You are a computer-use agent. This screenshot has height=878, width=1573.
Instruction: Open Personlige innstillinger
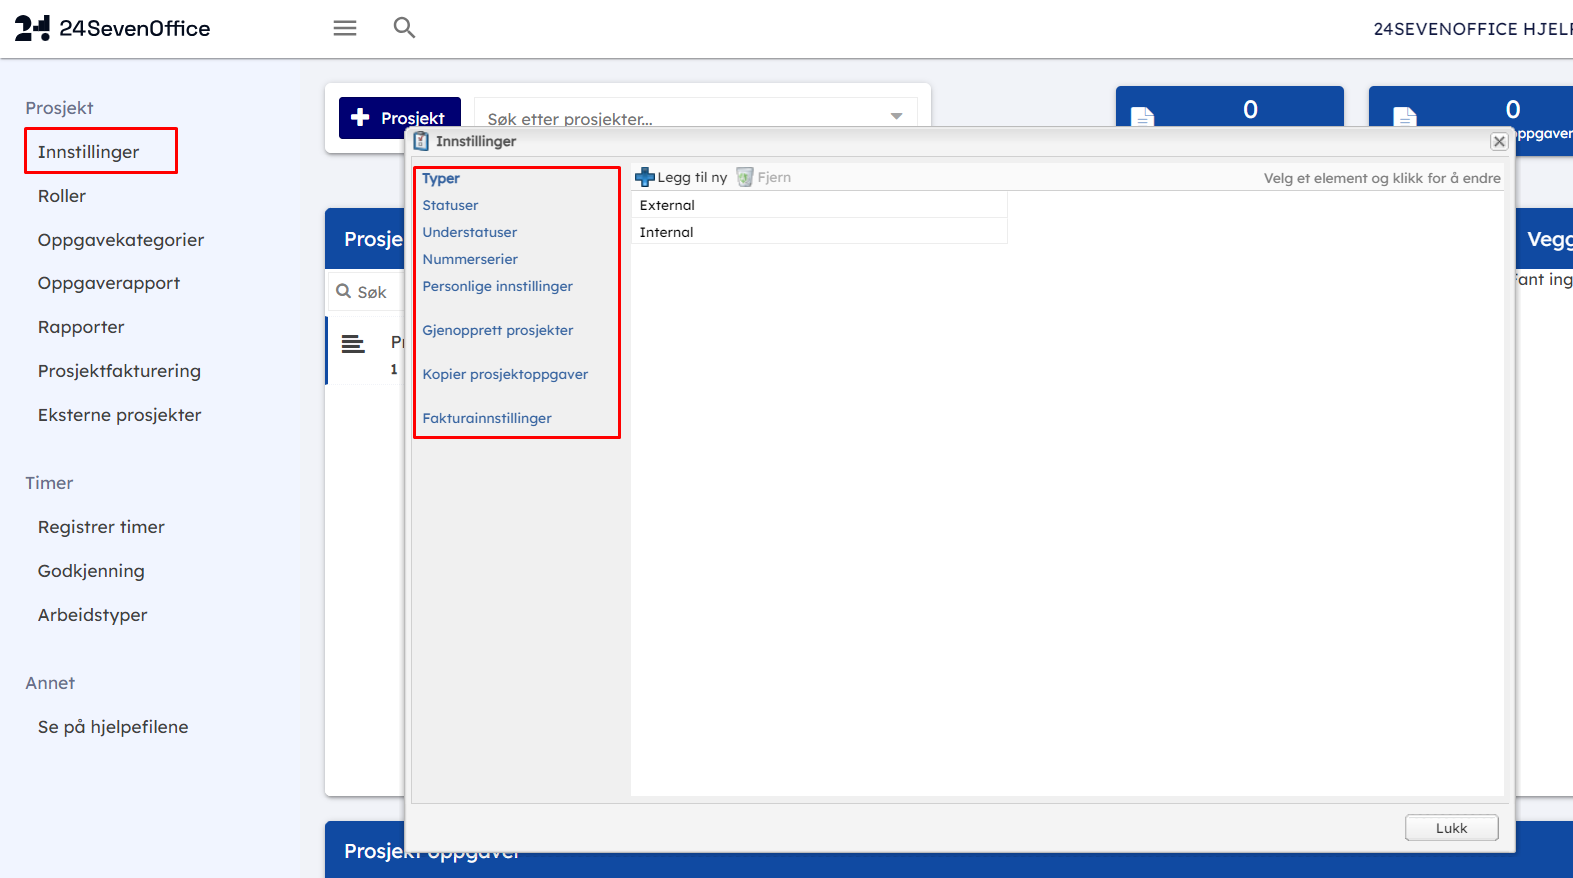click(497, 286)
